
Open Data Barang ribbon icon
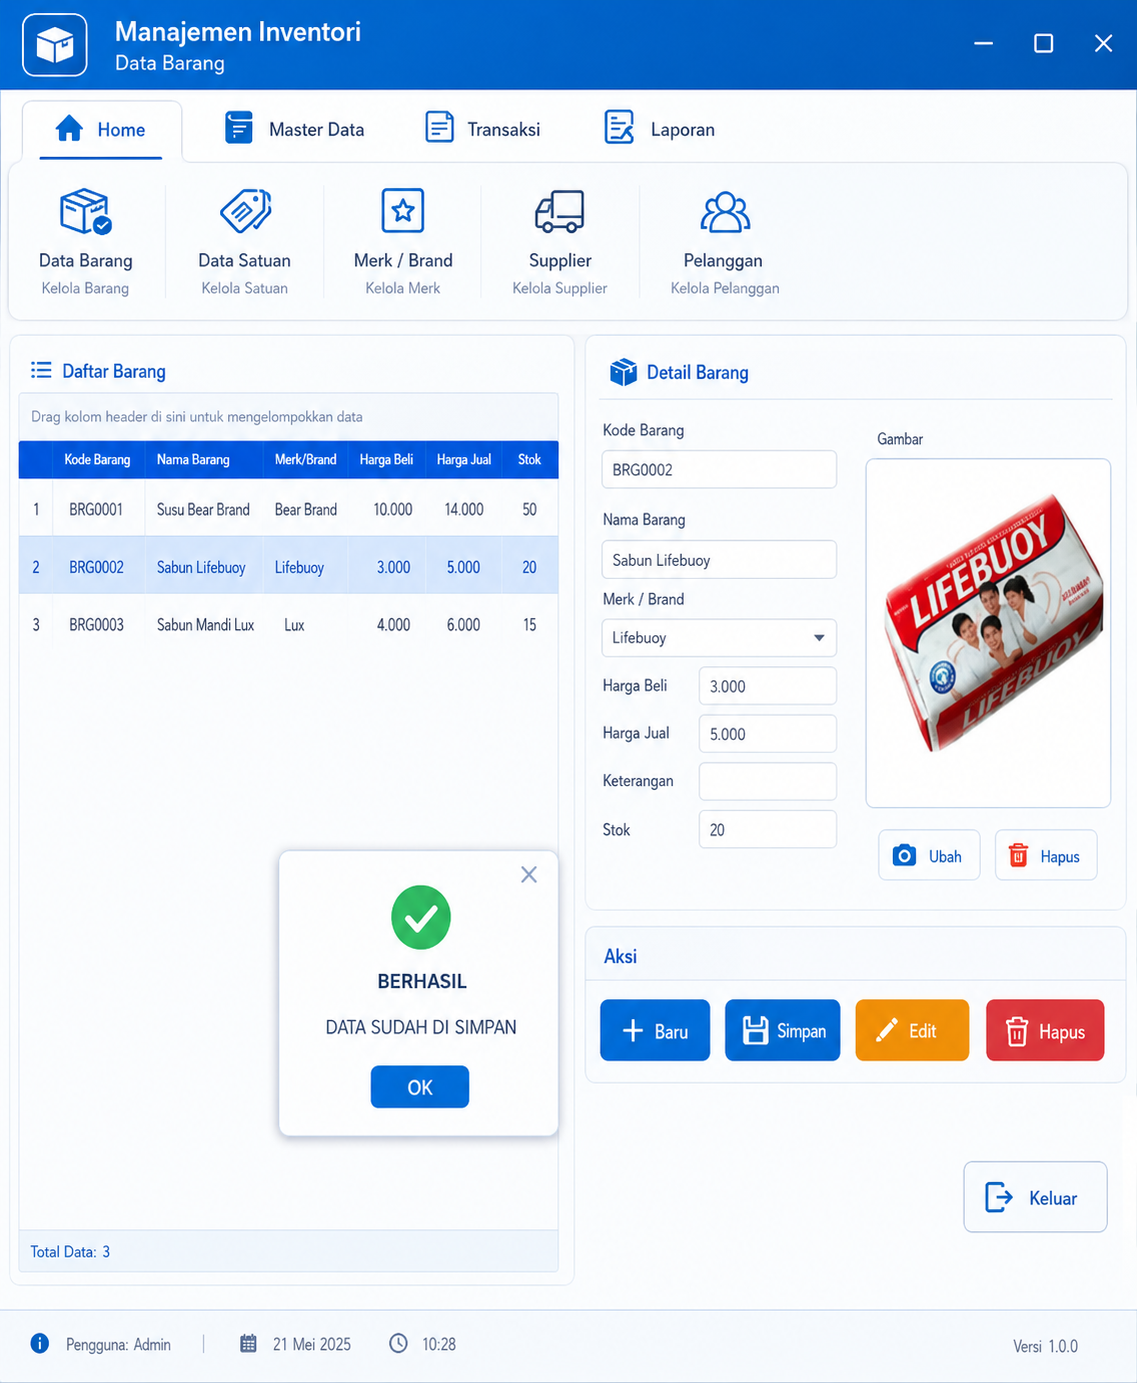[x=86, y=211]
